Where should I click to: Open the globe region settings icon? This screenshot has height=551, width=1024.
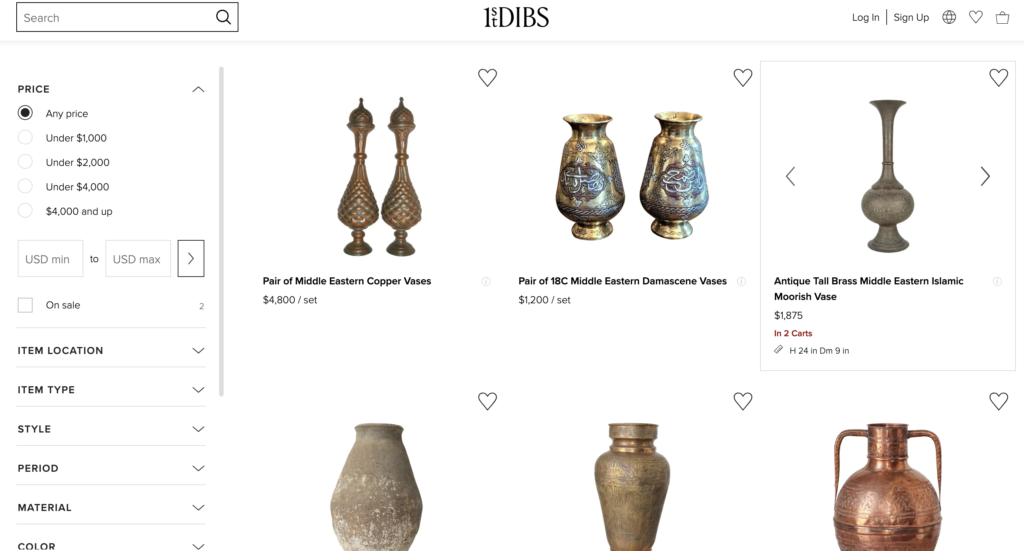tap(949, 17)
